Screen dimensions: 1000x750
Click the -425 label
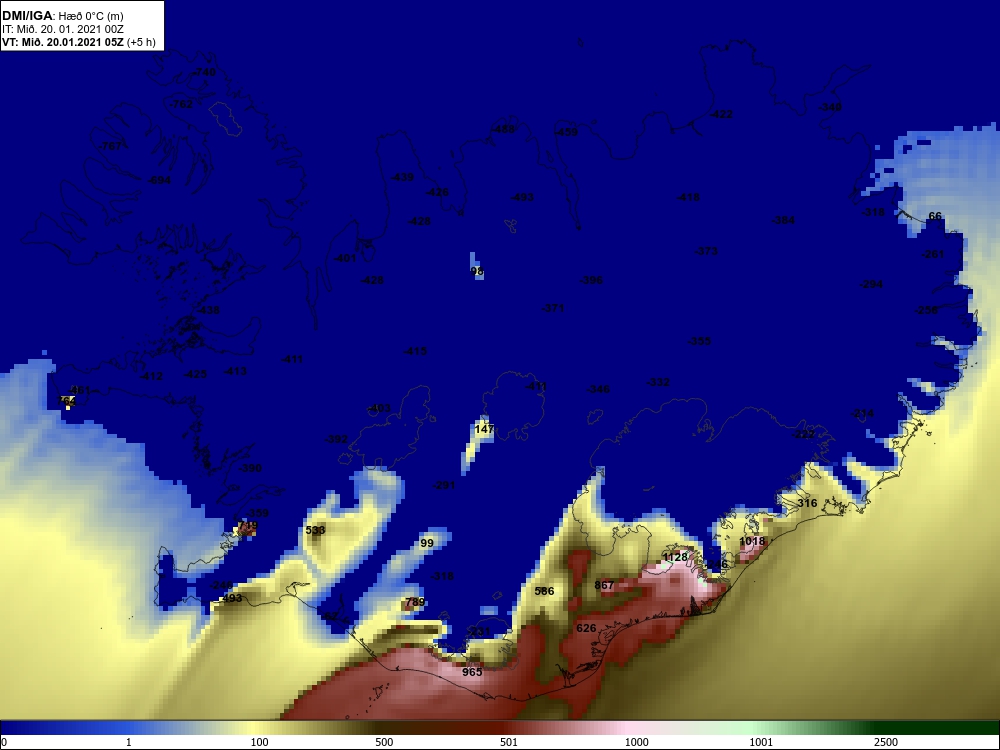195,374
